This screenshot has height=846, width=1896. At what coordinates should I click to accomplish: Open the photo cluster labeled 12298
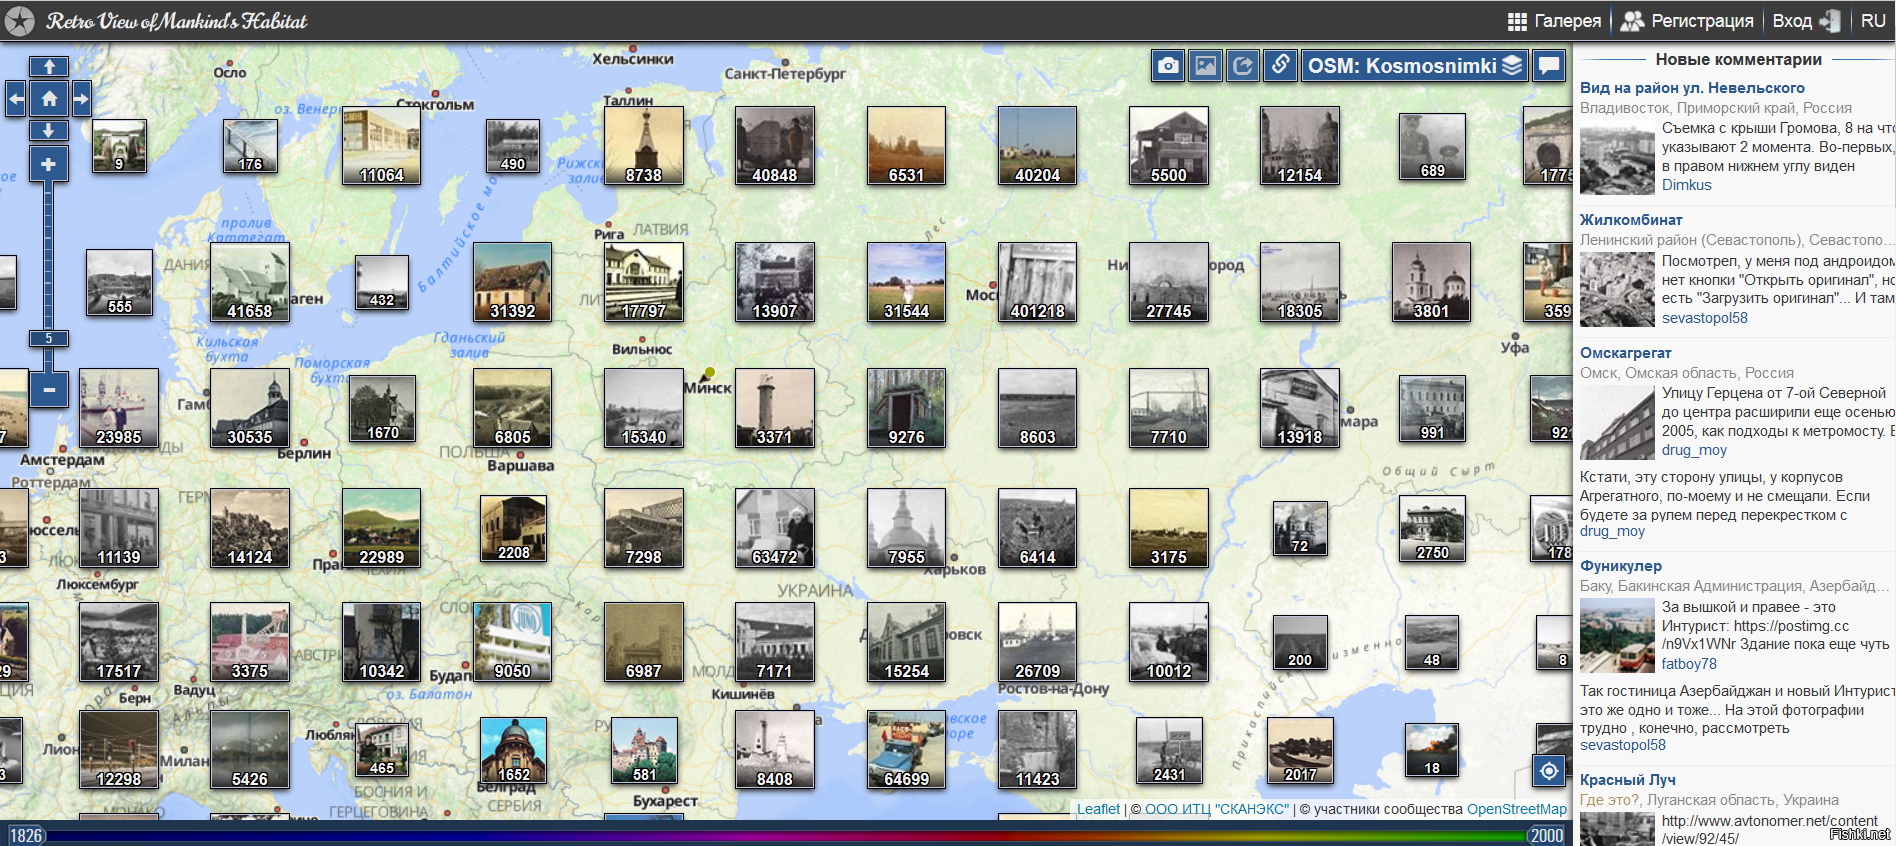point(119,750)
